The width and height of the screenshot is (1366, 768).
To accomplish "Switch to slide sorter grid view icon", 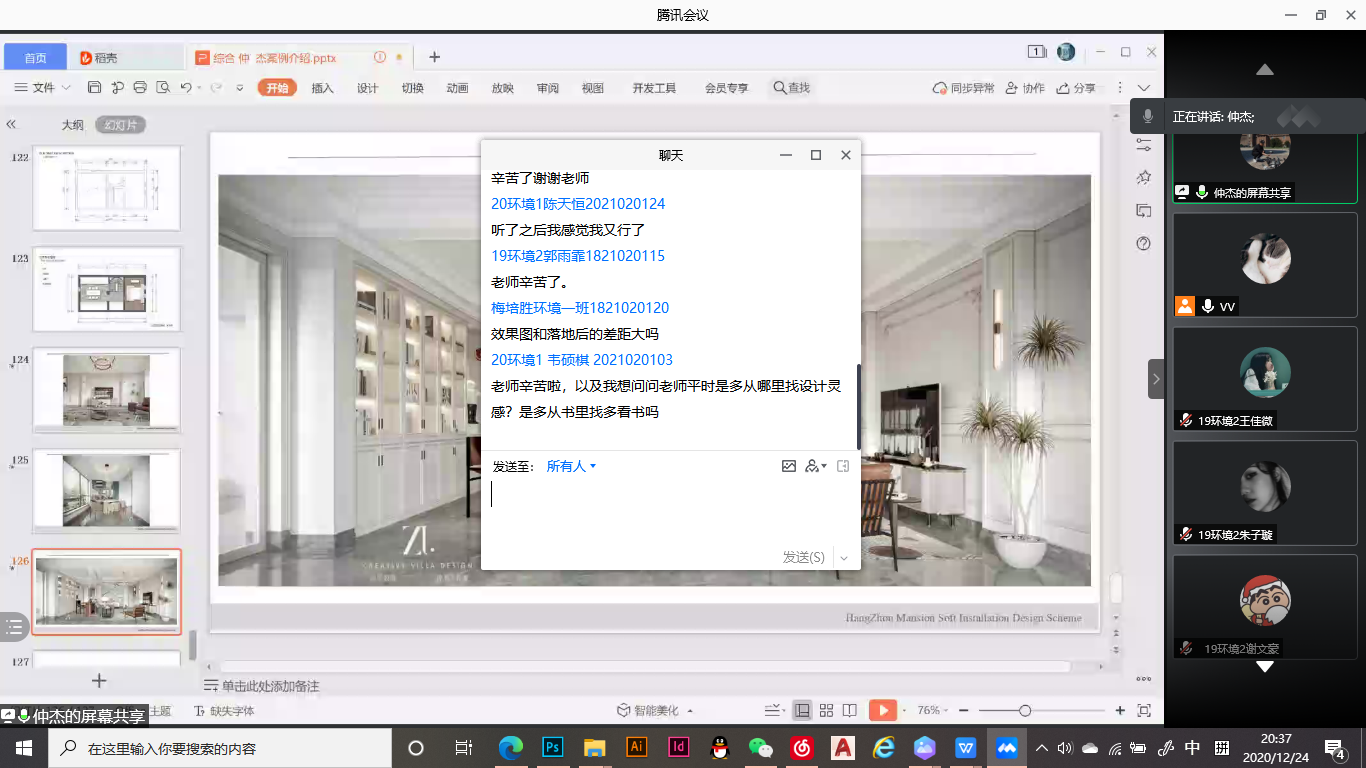I will pyautogui.click(x=826, y=710).
